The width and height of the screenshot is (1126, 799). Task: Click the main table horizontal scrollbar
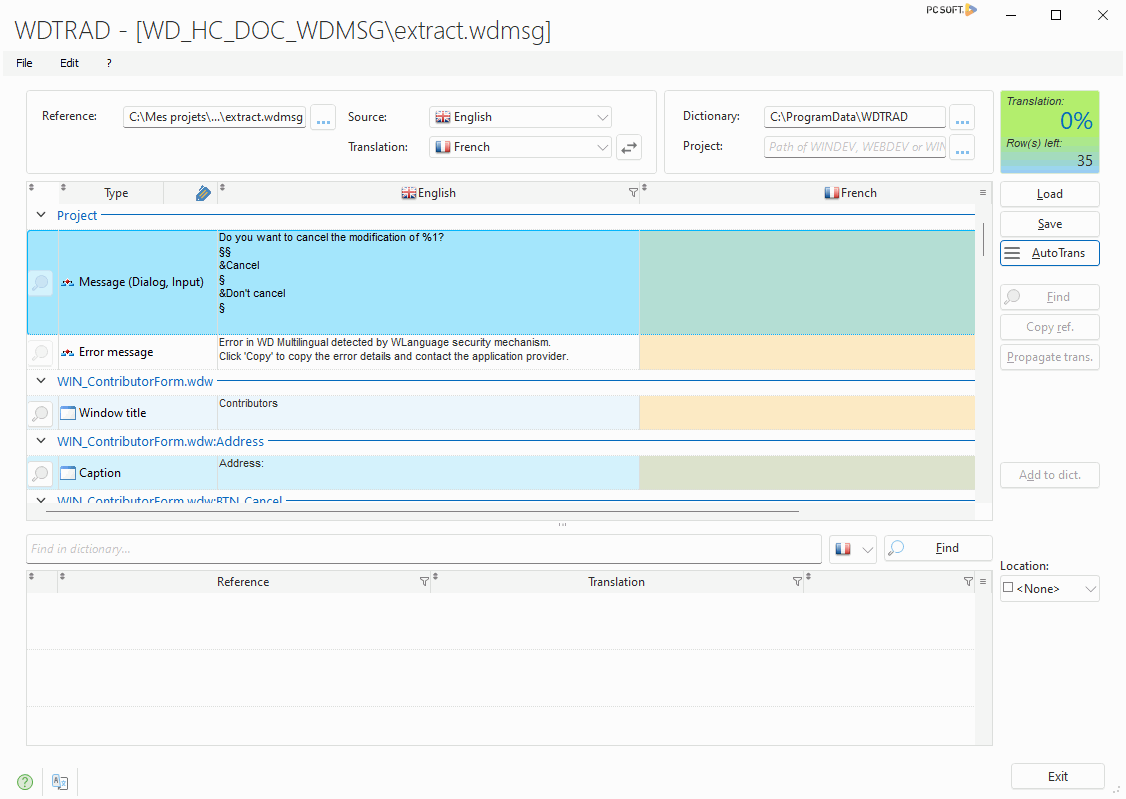pos(422,511)
